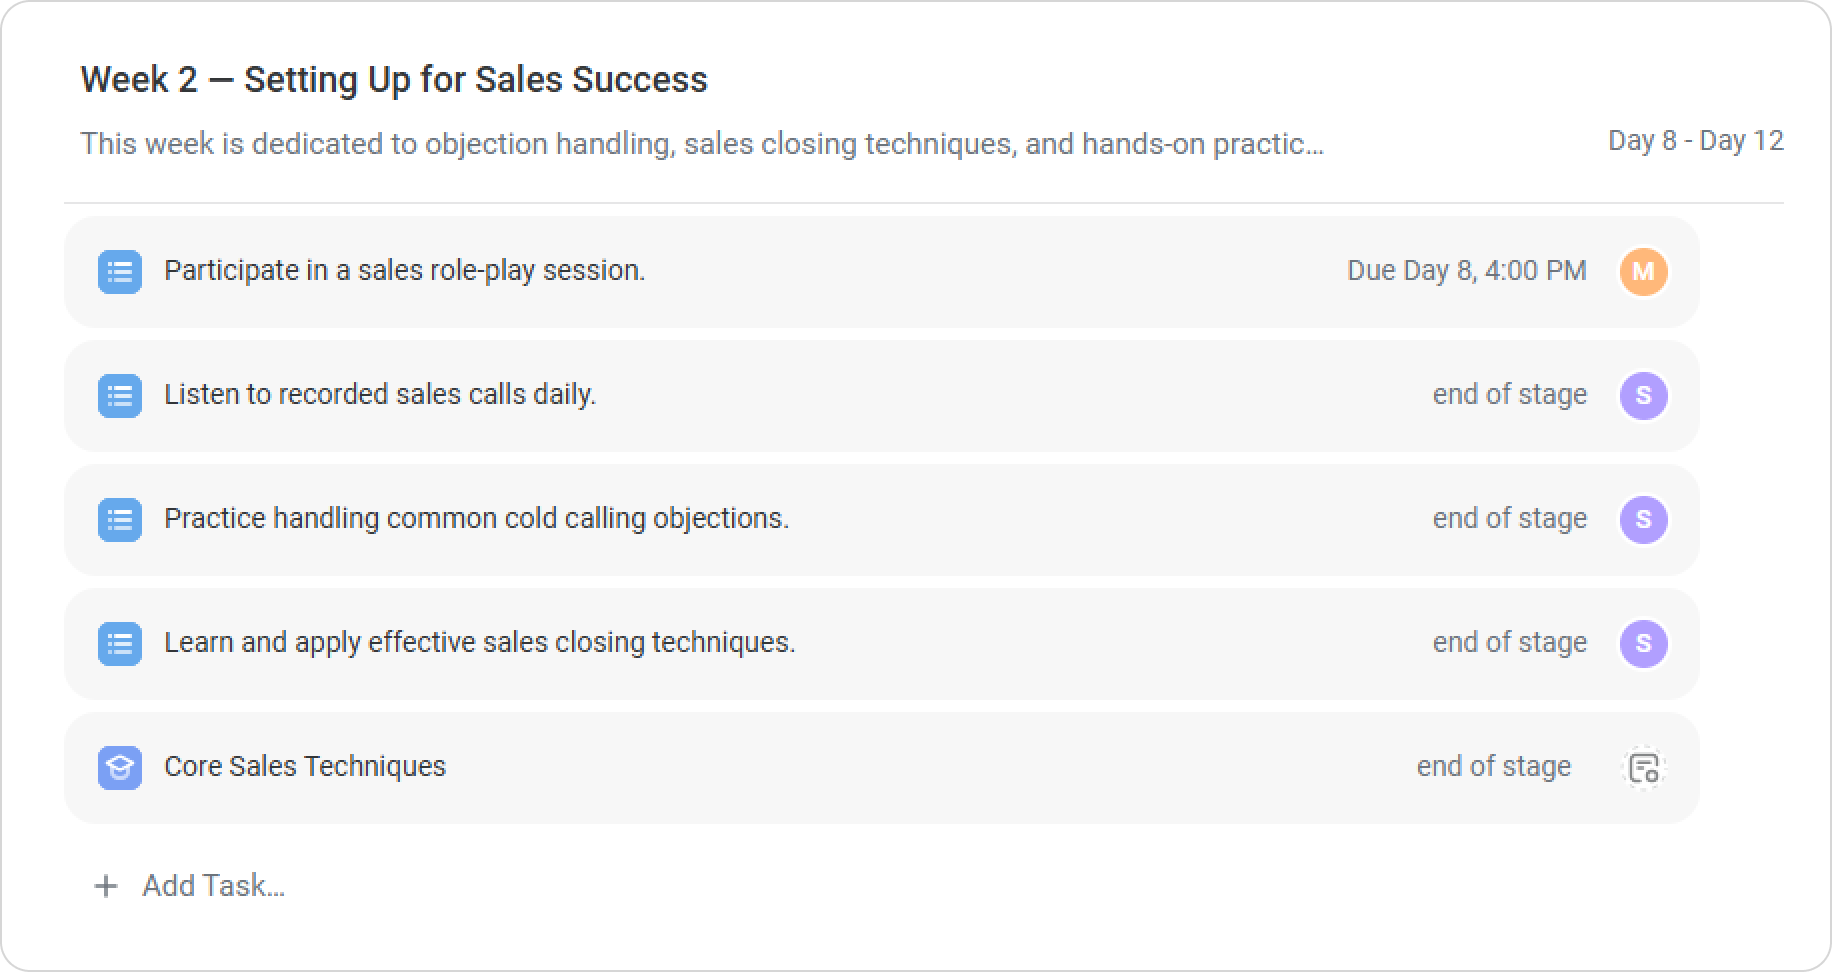The width and height of the screenshot is (1832, 972).
Task: Open 'Practice handling common cold calling objections' task
Action: click(476, 519)
